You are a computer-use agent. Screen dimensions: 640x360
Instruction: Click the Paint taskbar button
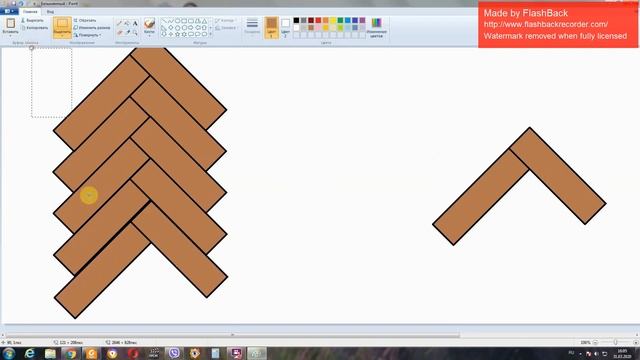click(x=257, y=353)
